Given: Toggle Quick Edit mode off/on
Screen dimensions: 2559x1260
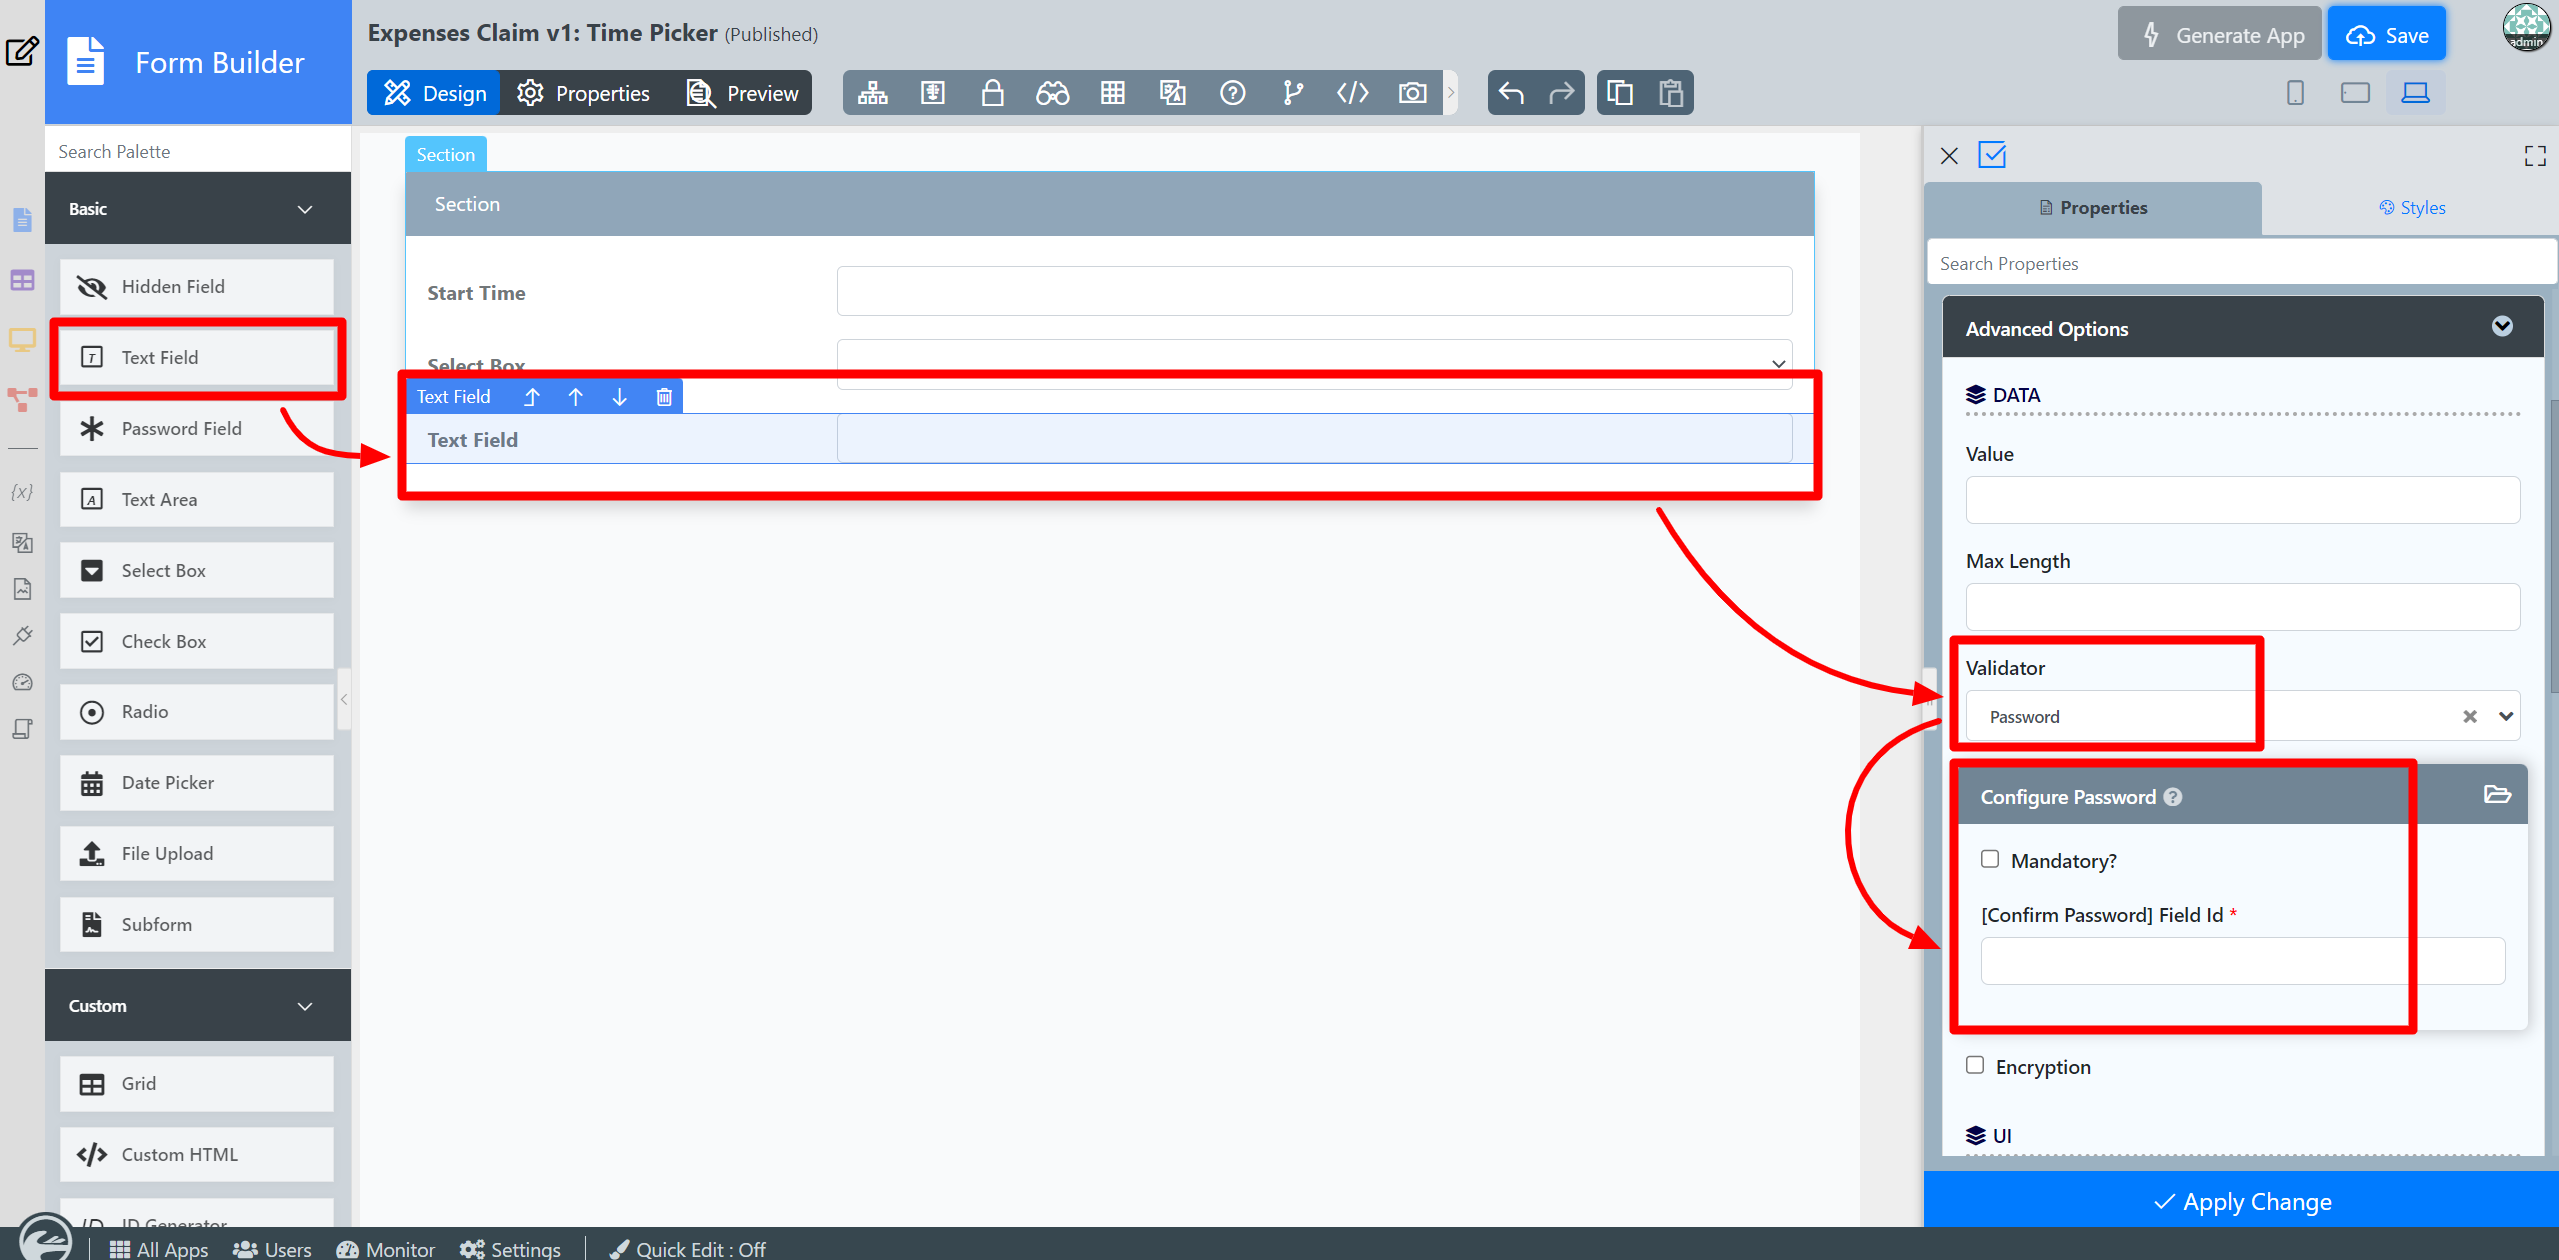Looking at the screenshot, I should click(x=688, y=1249).
